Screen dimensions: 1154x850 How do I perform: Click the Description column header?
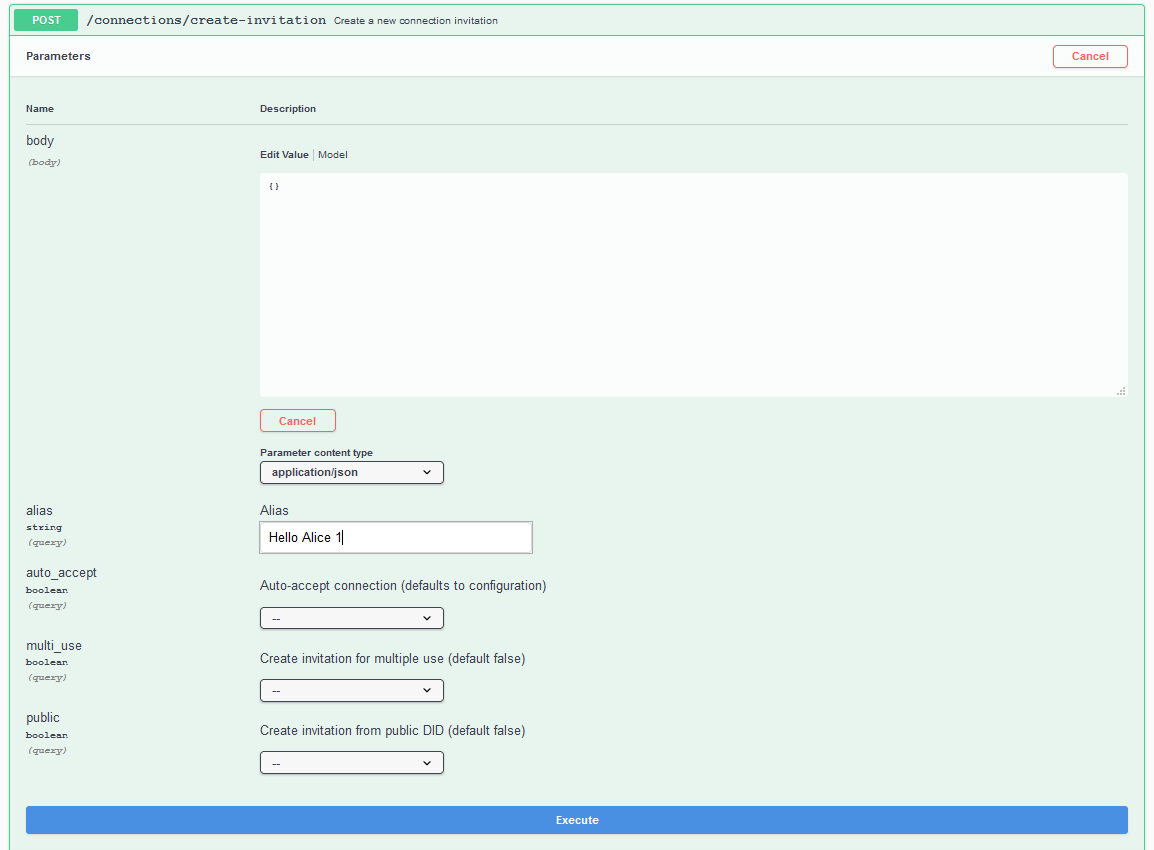click(x=288, y=108)
